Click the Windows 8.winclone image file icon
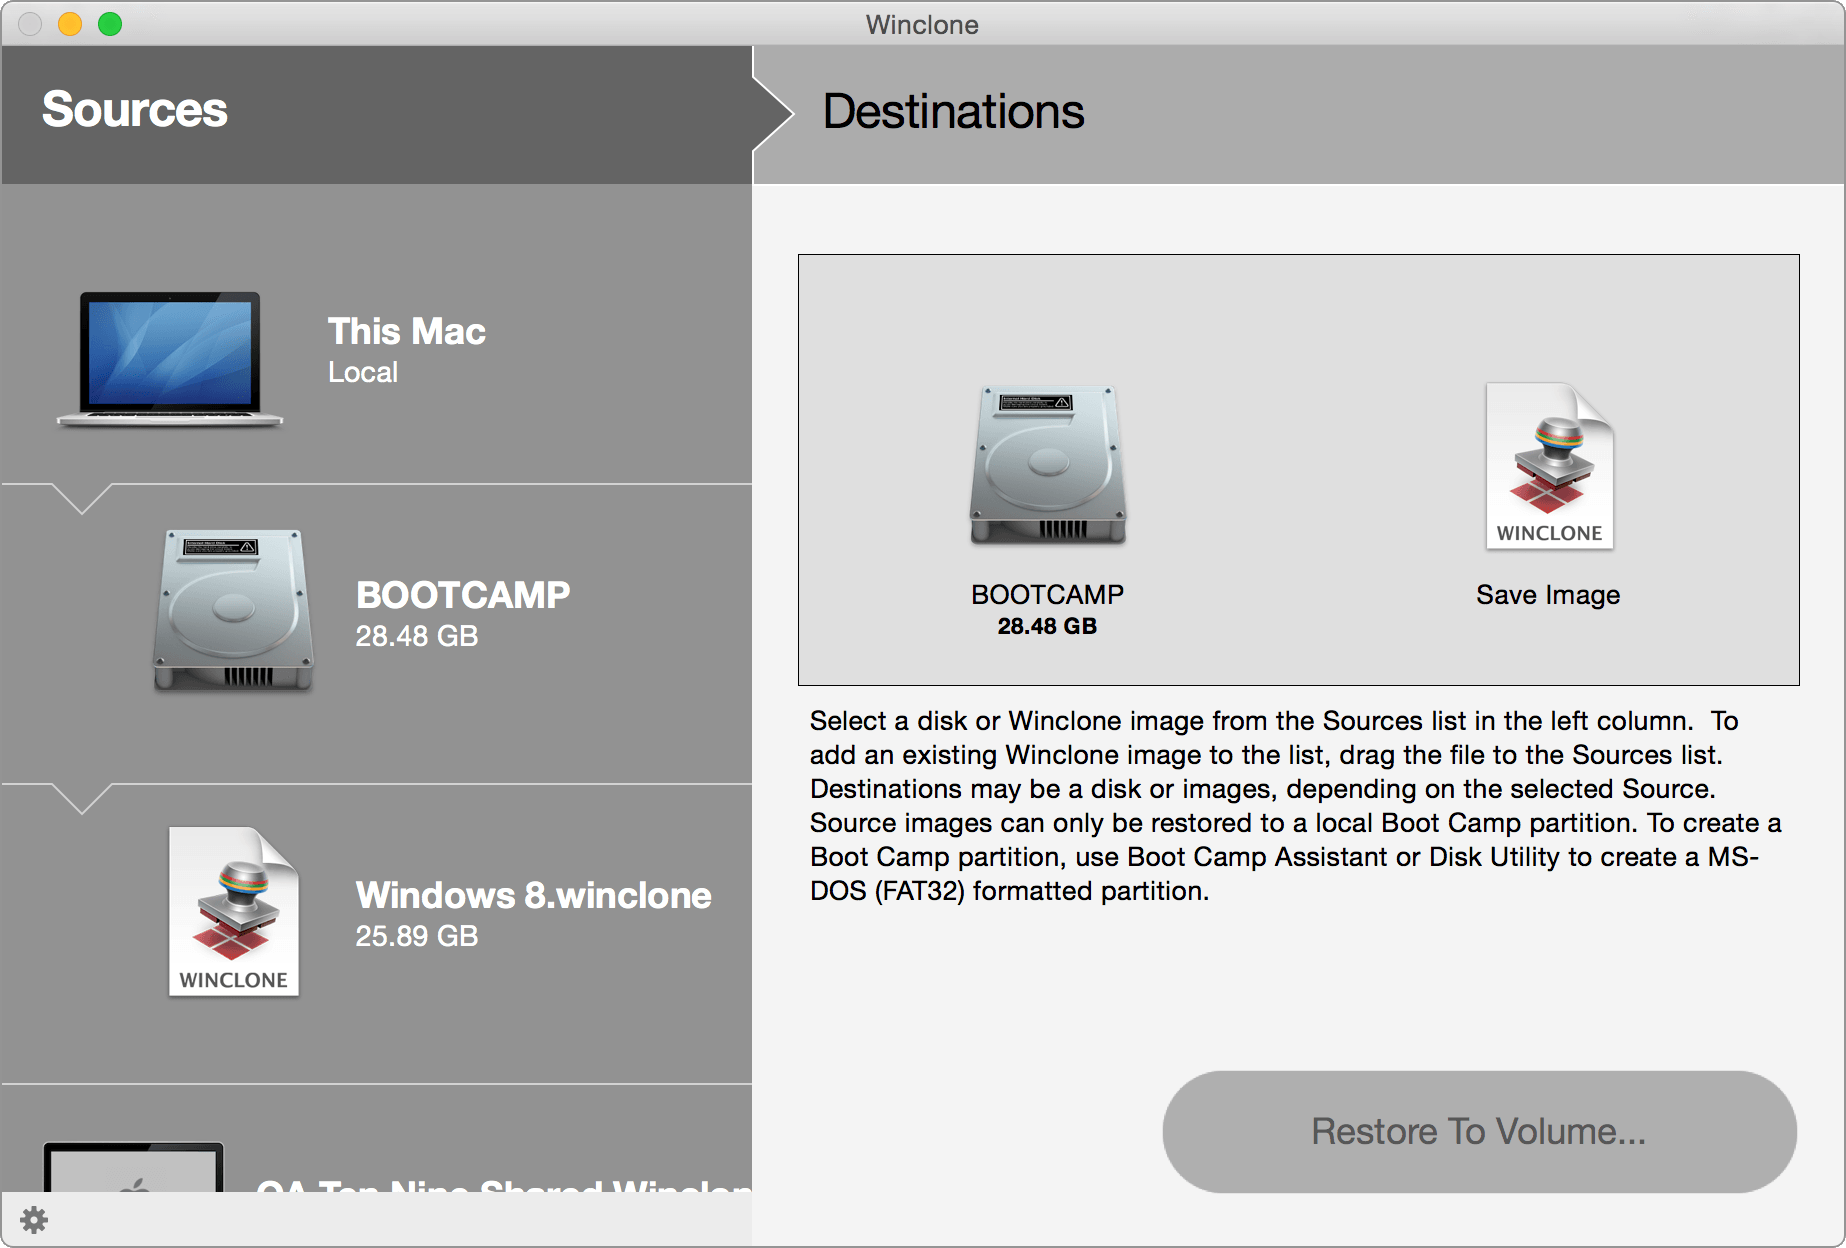 click(233, 911)
